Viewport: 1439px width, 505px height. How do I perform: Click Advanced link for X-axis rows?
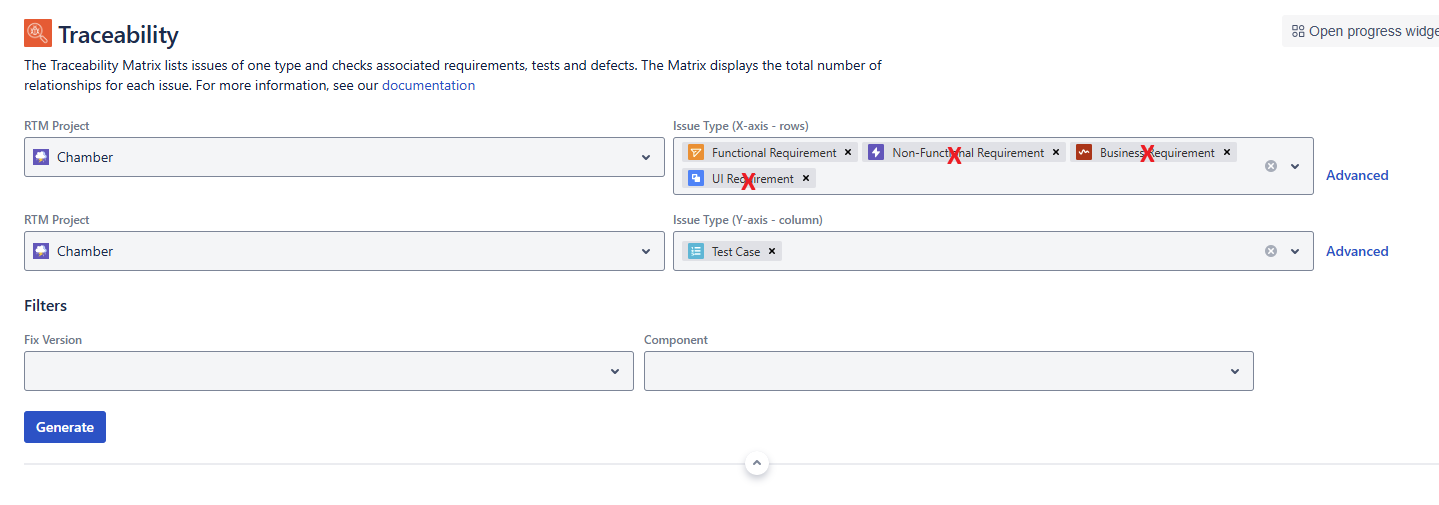point(1357,175)
